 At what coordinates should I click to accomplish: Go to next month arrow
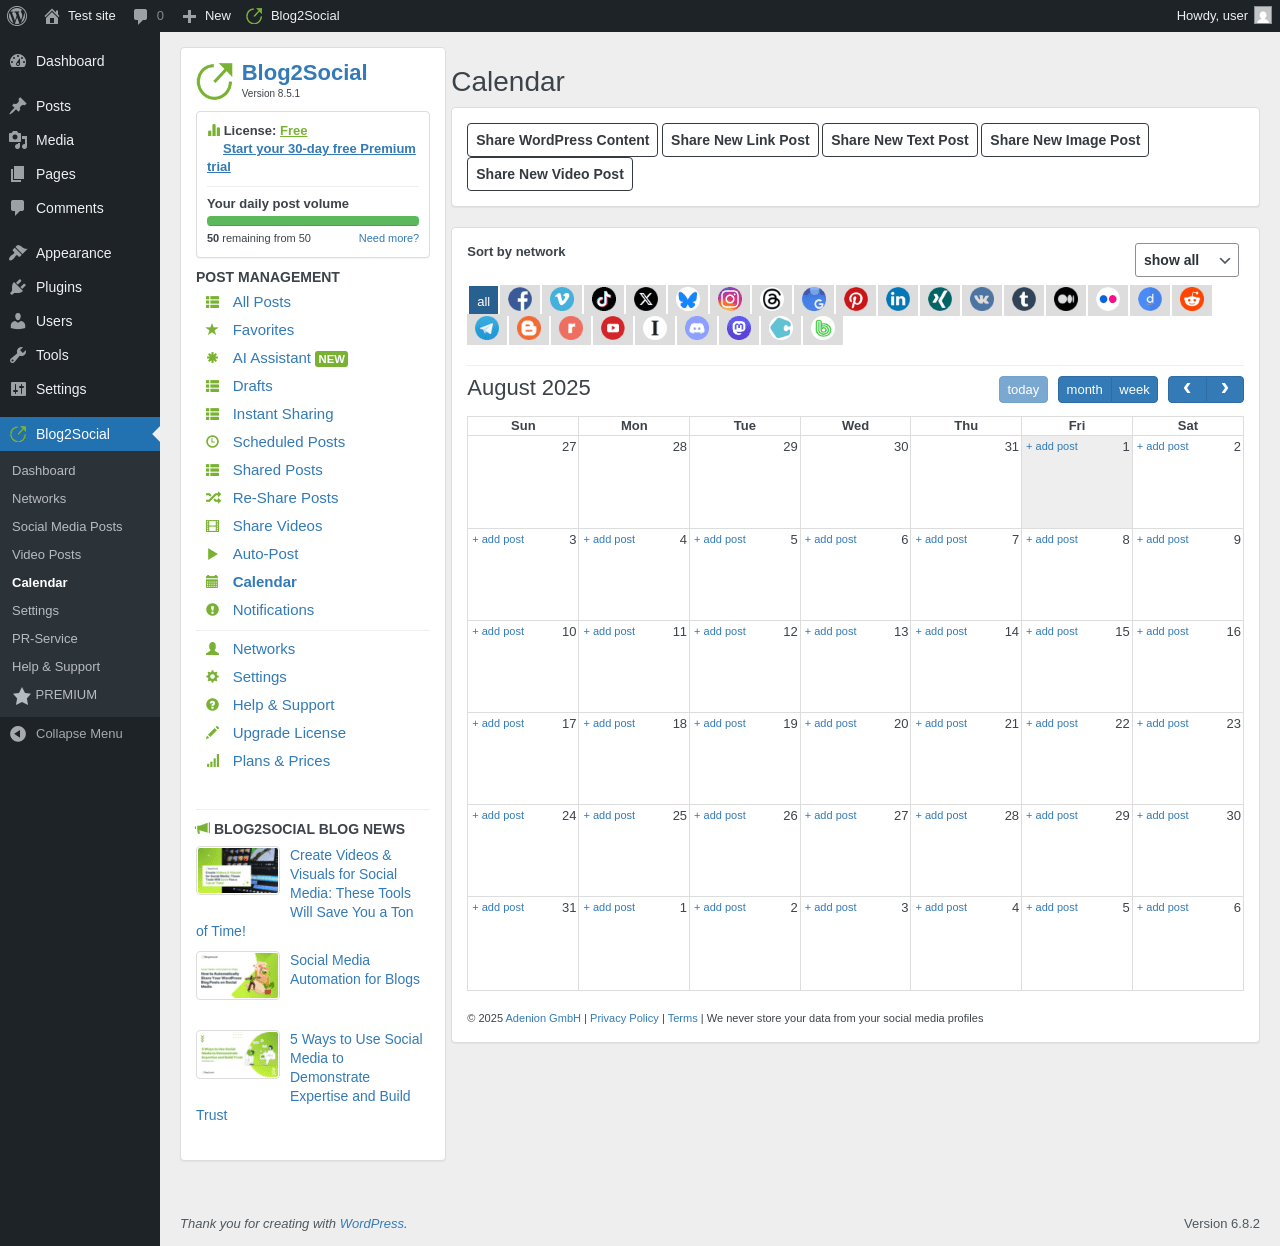click(x=1225, y=389)
